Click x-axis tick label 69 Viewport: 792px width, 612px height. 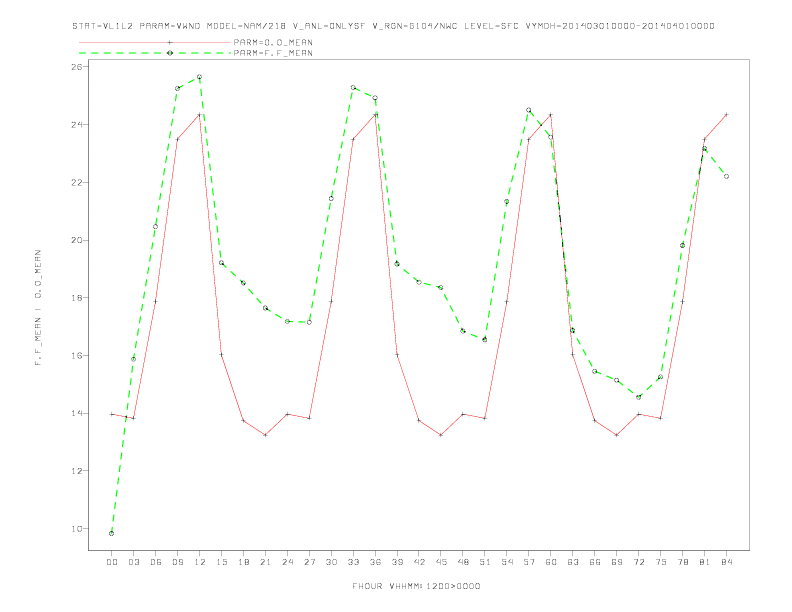tap(617, 562)
